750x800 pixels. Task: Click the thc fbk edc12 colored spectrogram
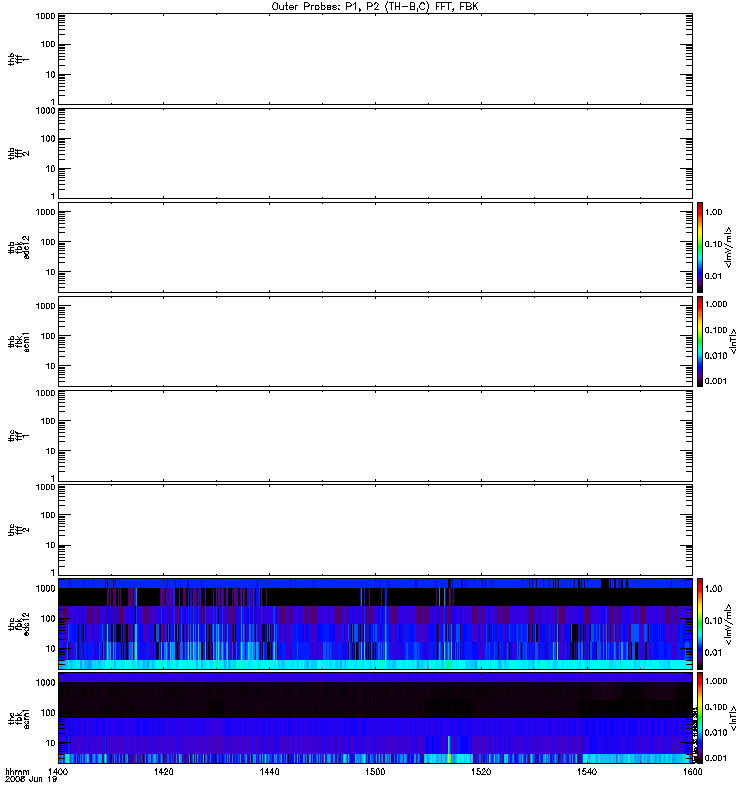pos(376,624)
